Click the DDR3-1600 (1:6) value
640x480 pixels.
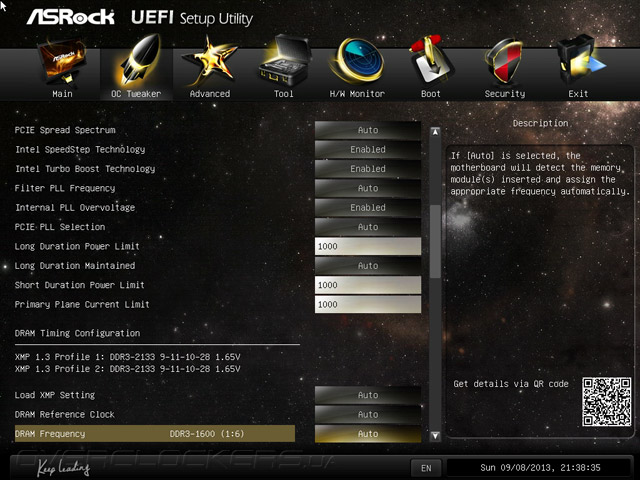[207, 434]
